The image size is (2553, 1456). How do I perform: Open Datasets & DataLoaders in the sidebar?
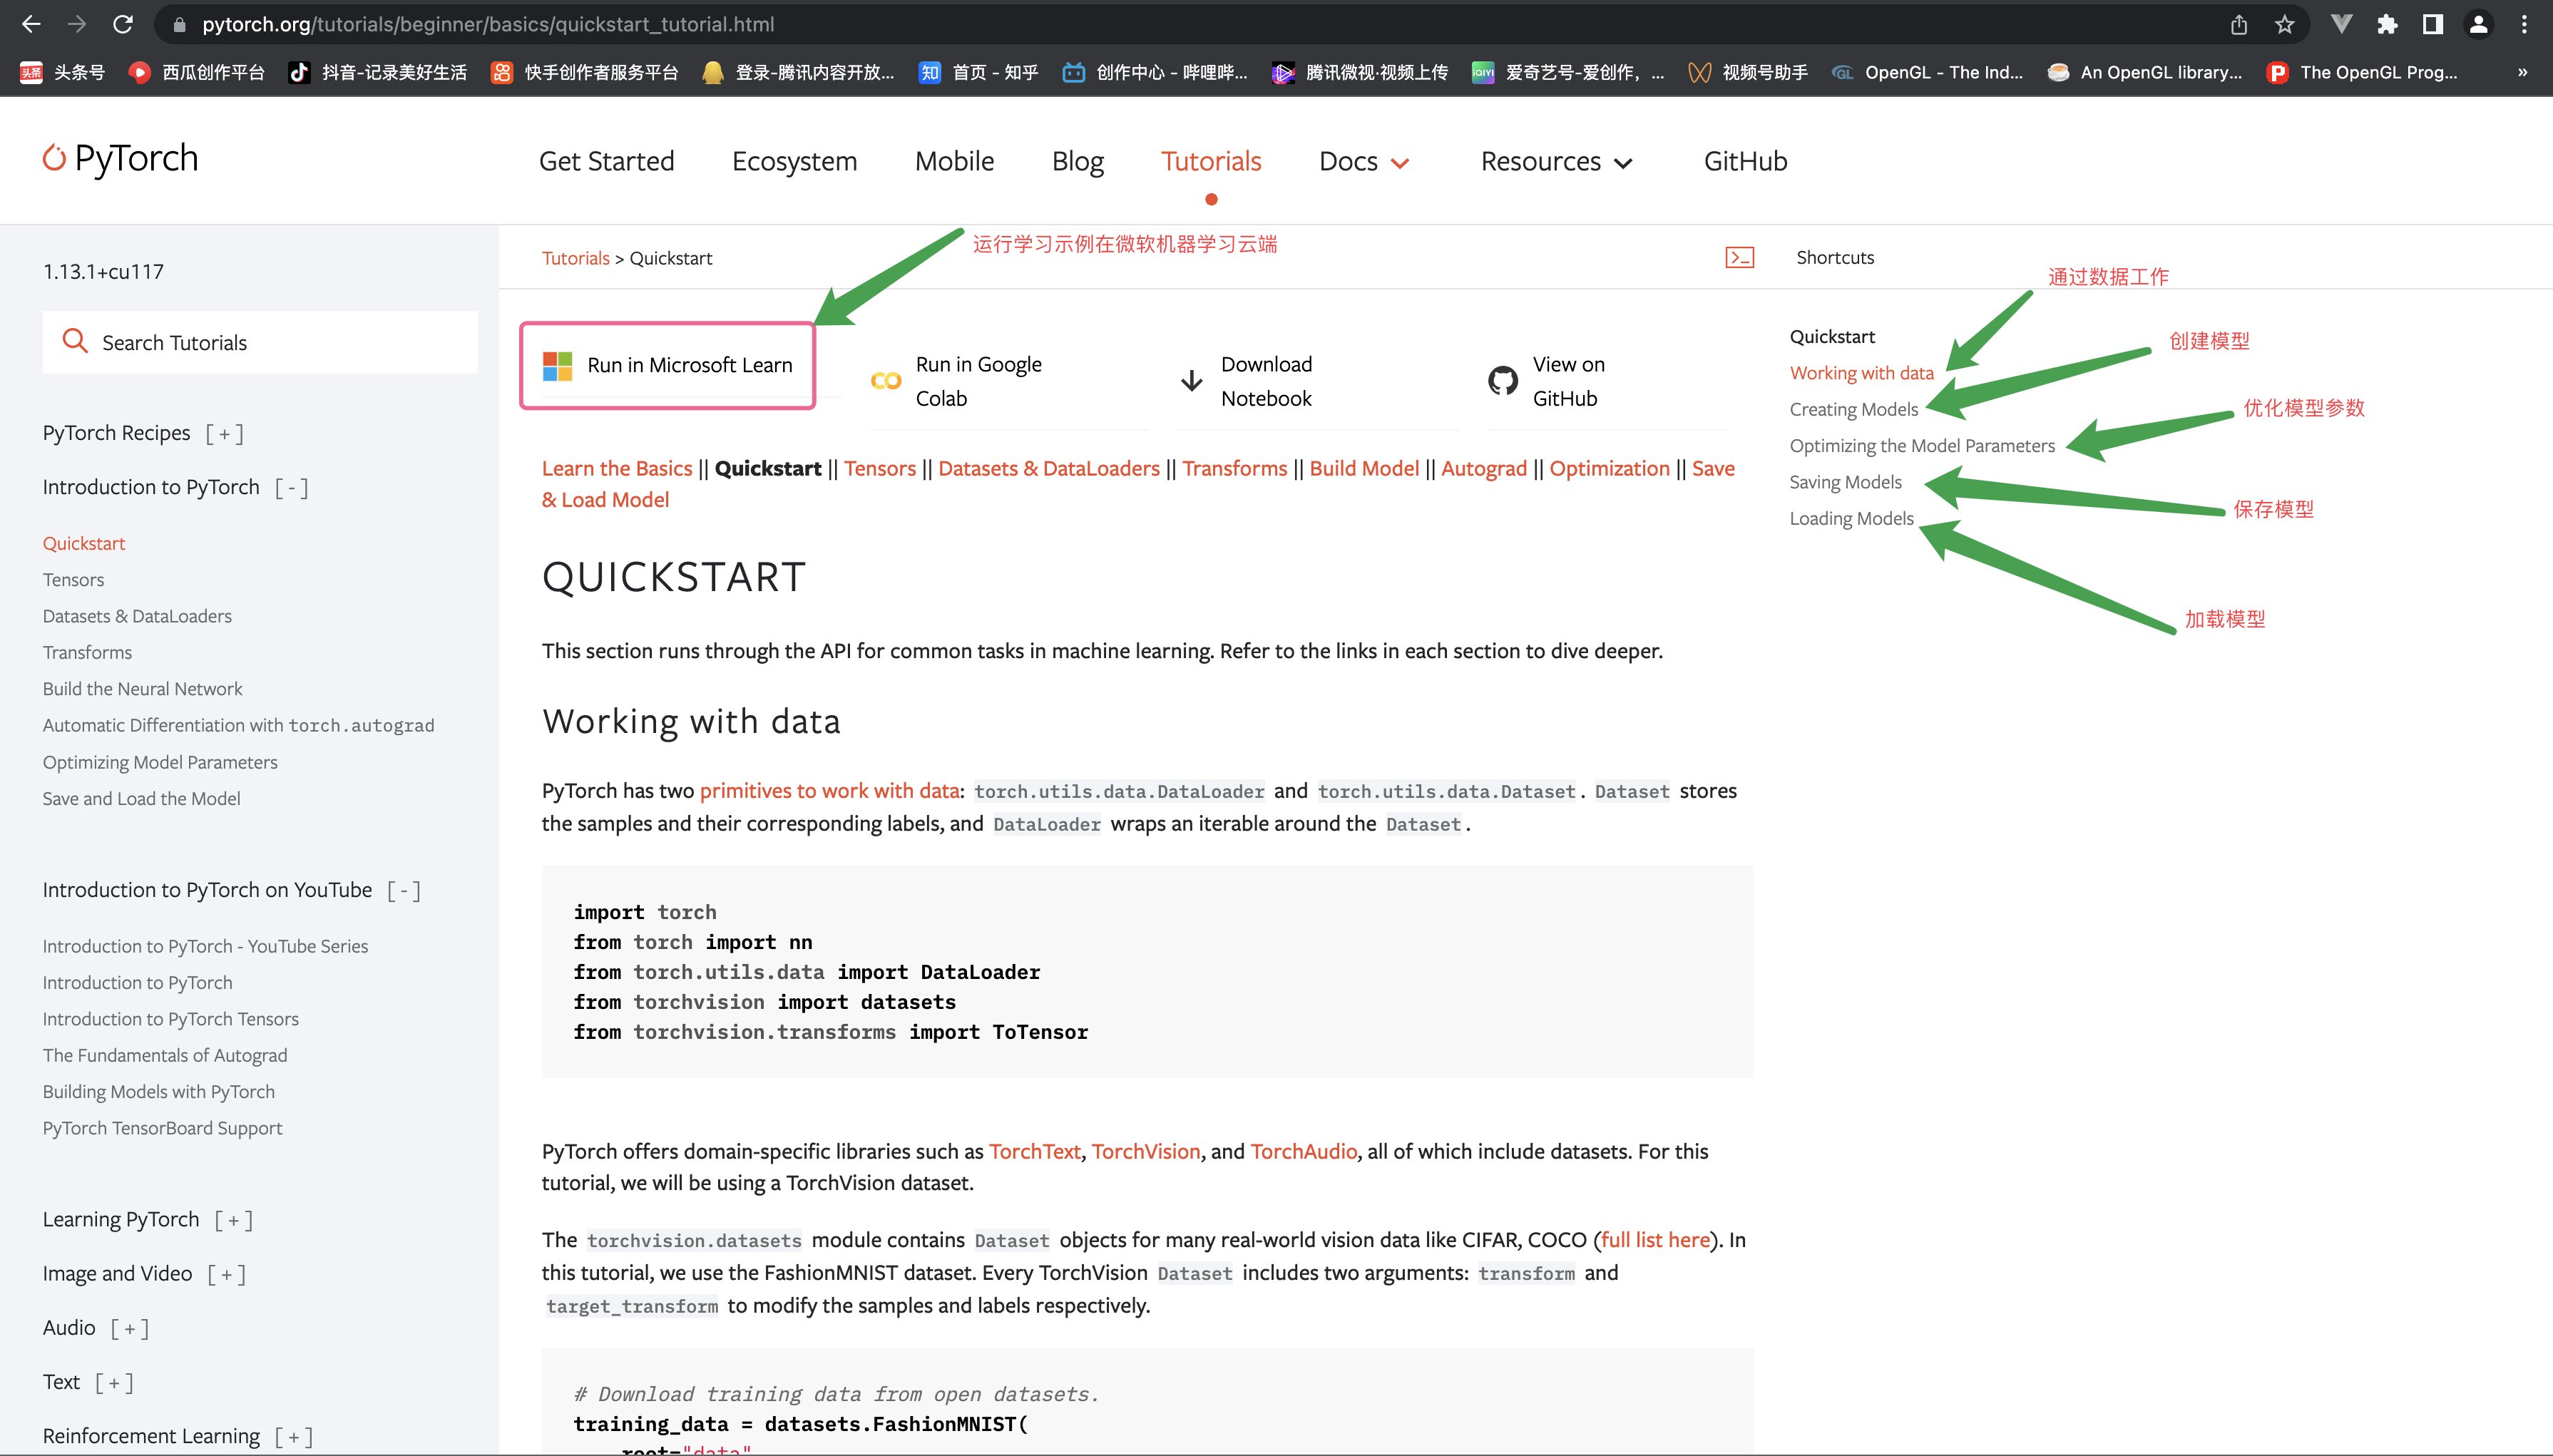click(137, 616)
